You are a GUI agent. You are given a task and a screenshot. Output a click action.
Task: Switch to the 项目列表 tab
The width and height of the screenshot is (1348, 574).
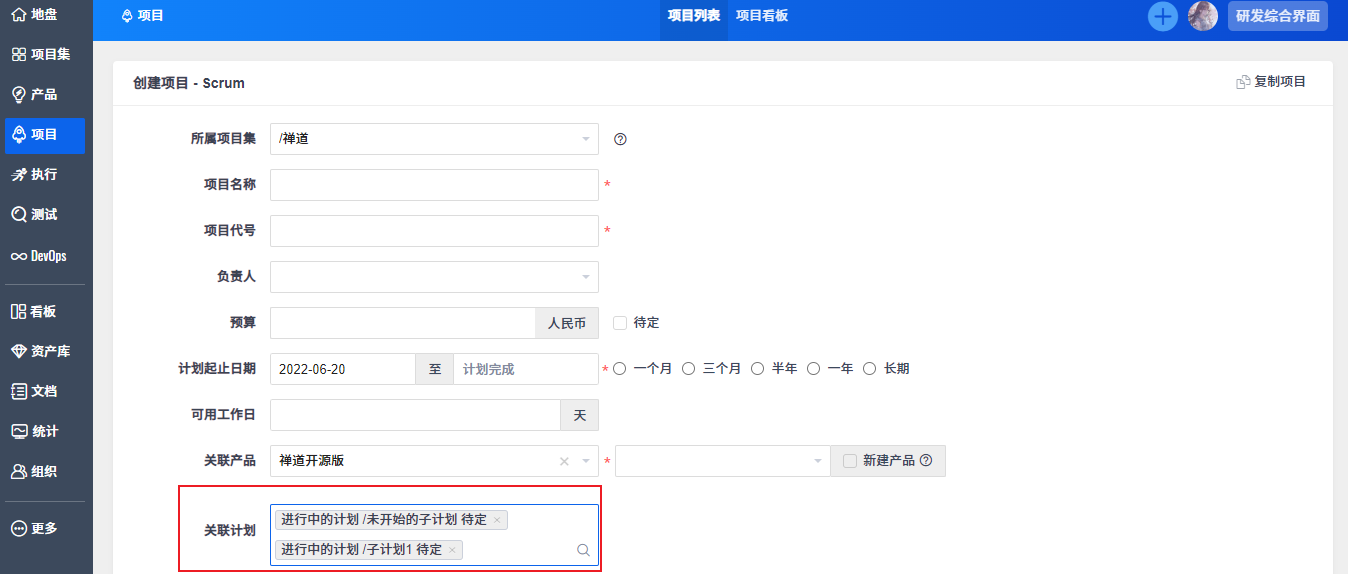coord(694,16)
